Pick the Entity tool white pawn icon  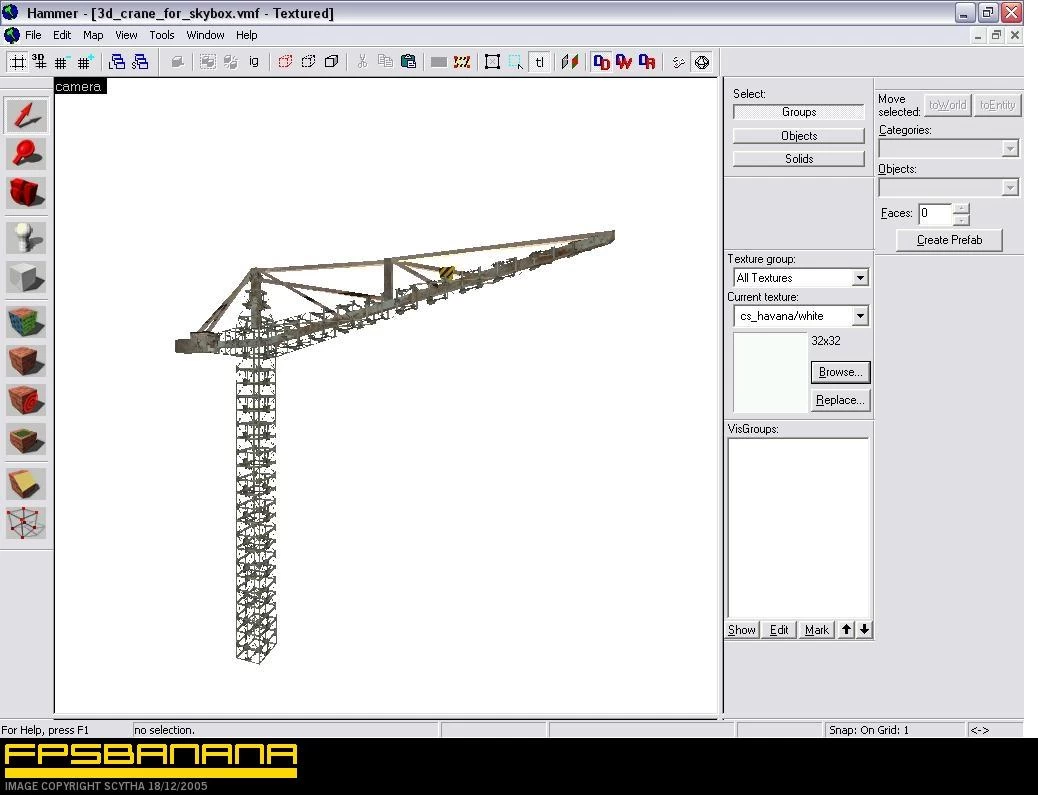tap(26, 237)
